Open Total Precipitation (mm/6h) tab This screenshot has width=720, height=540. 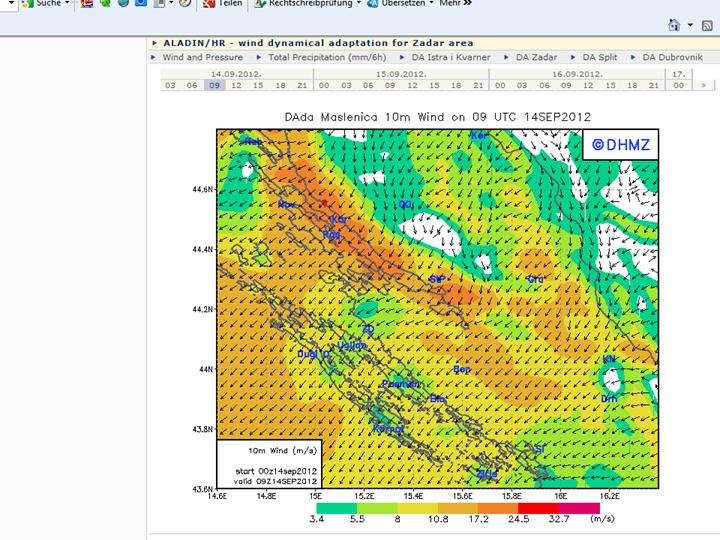coord(326,58)
